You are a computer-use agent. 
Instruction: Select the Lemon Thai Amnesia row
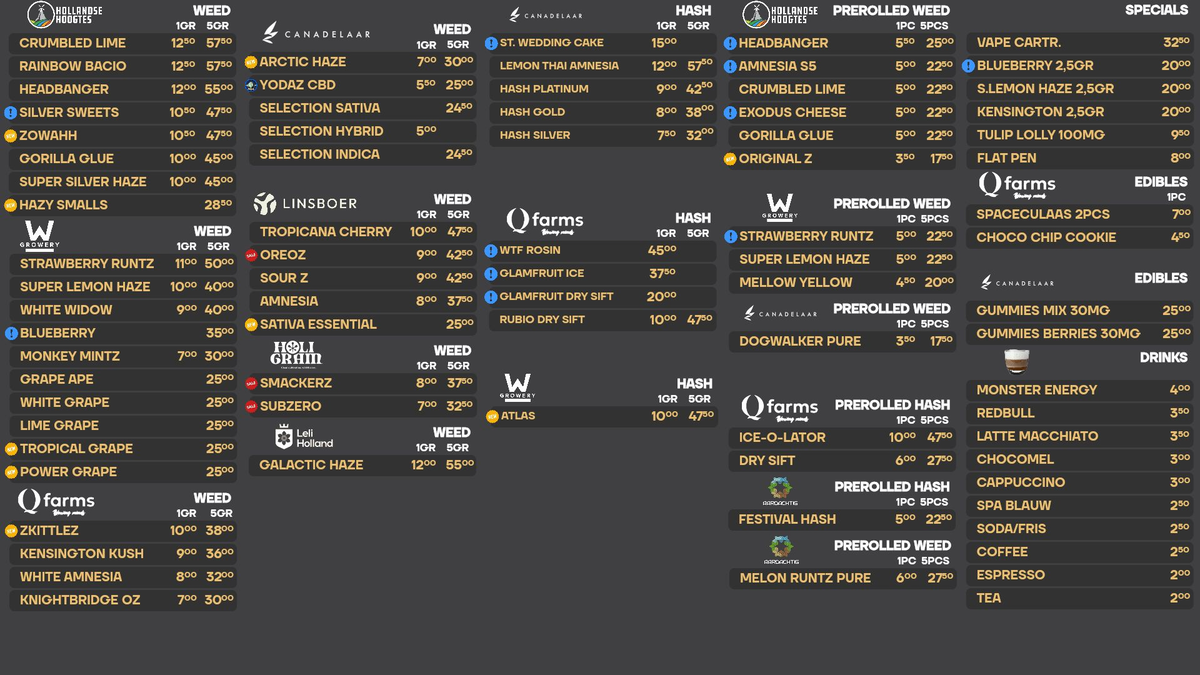point(603,66)
